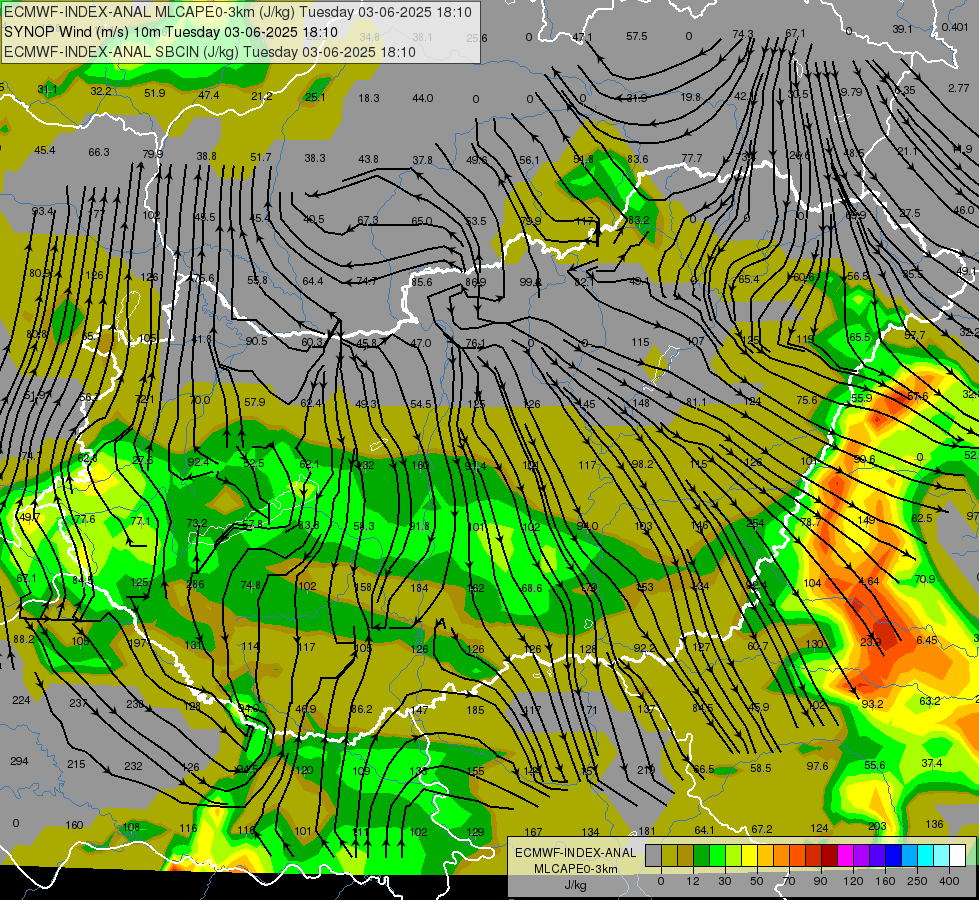This screenshot has height=900, width=979.
Task: Click the '68.6' value on the map
Action: point(531,588)
